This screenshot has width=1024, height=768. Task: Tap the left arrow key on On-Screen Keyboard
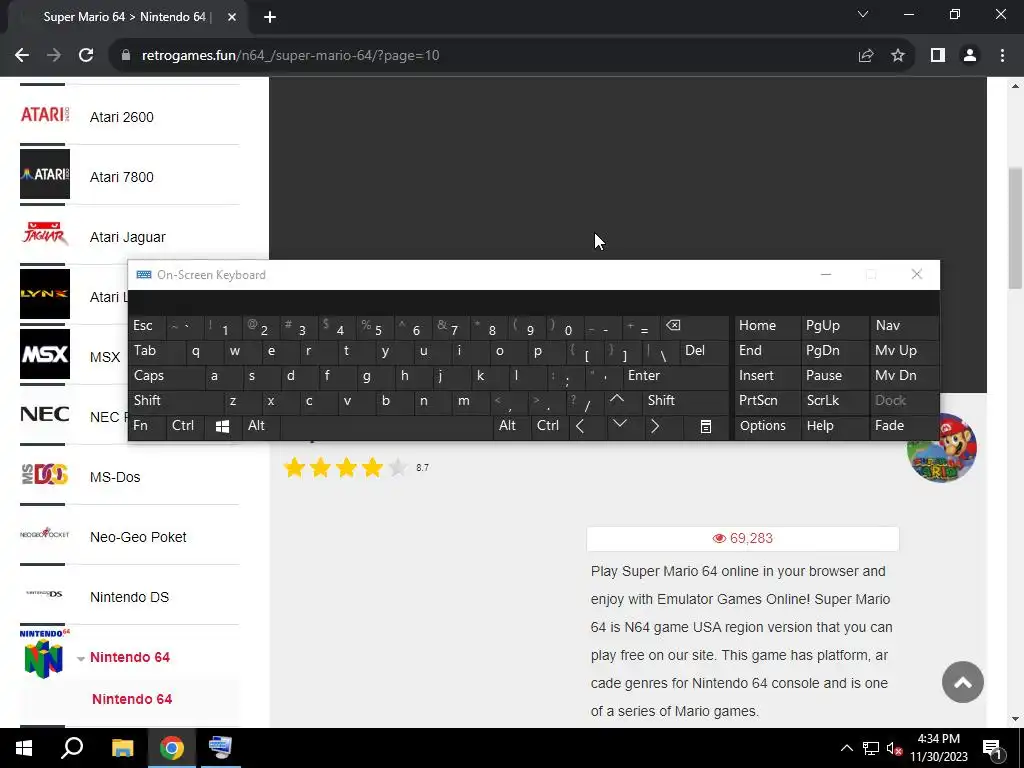click(581, 426)
